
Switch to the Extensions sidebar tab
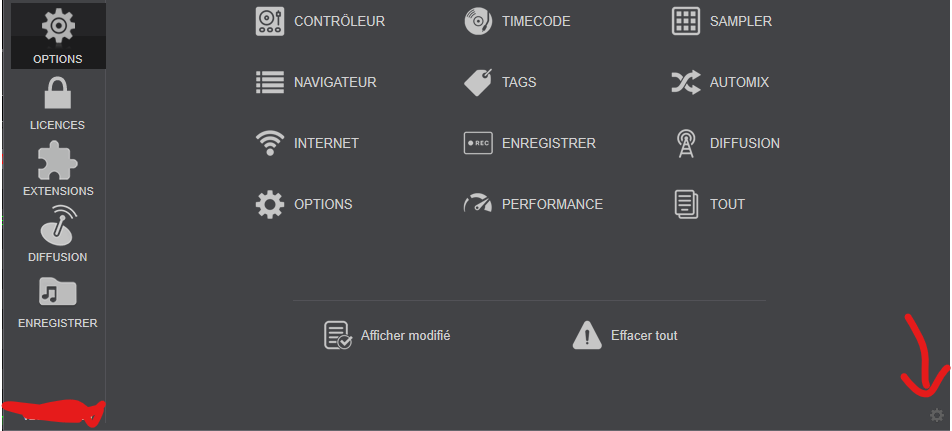tap(58, 169)
